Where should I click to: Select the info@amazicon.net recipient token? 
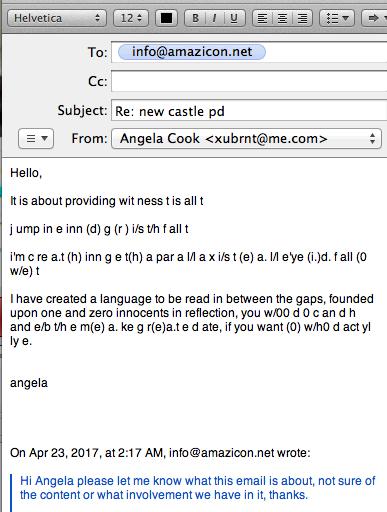(x=192, y=52)
